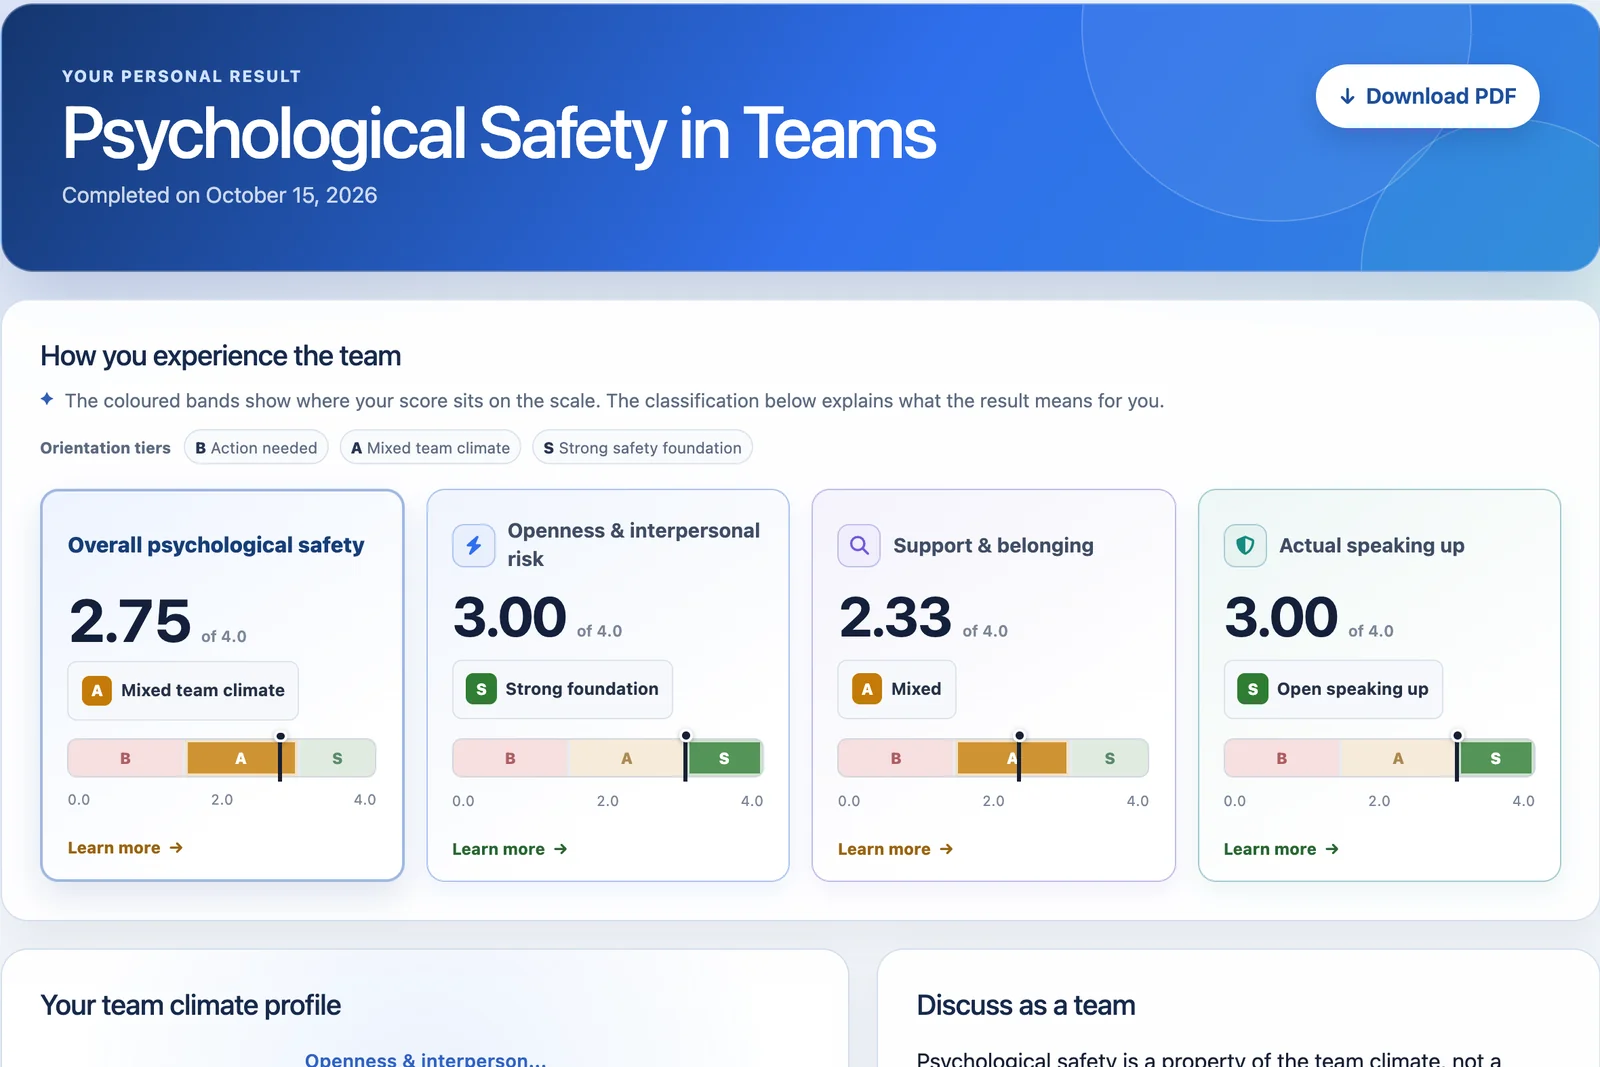Image resolution: width=1600 pixels, height=1067 pixels.
Task: Click the Your team climate profile heading
Action: (191, 1005)
